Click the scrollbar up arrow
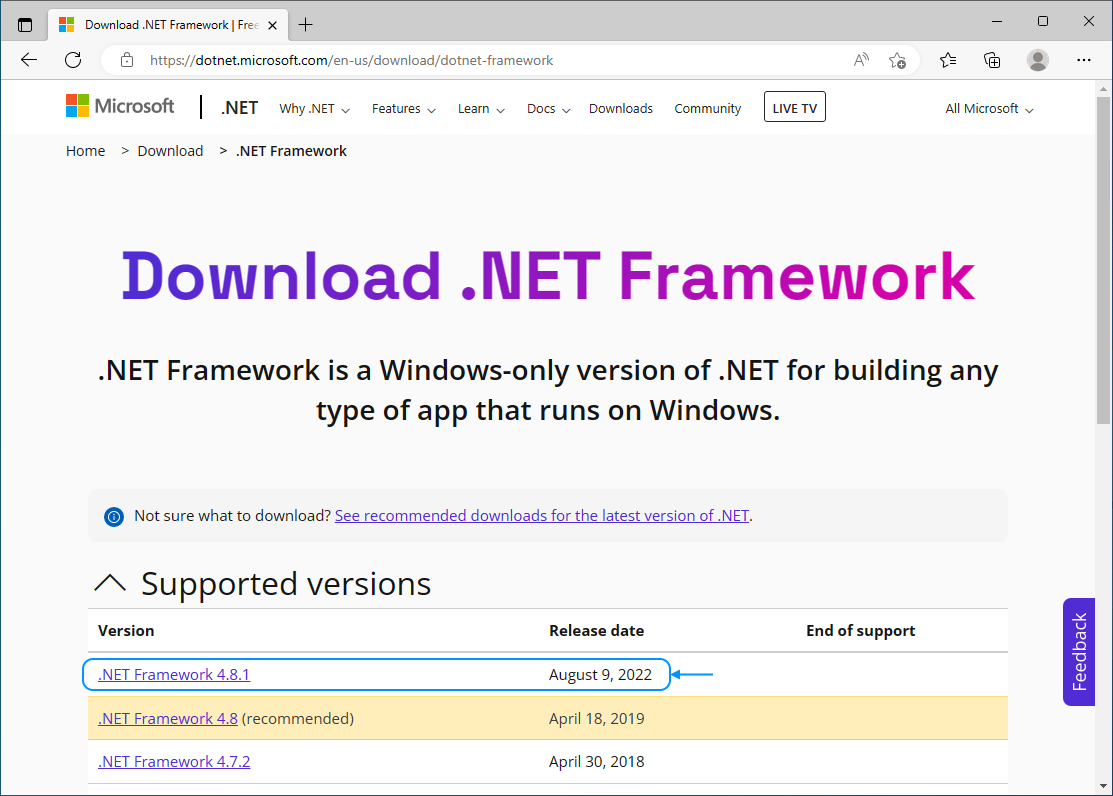The width and height of the screenshot is (1113, 796). pos(1103,89)
